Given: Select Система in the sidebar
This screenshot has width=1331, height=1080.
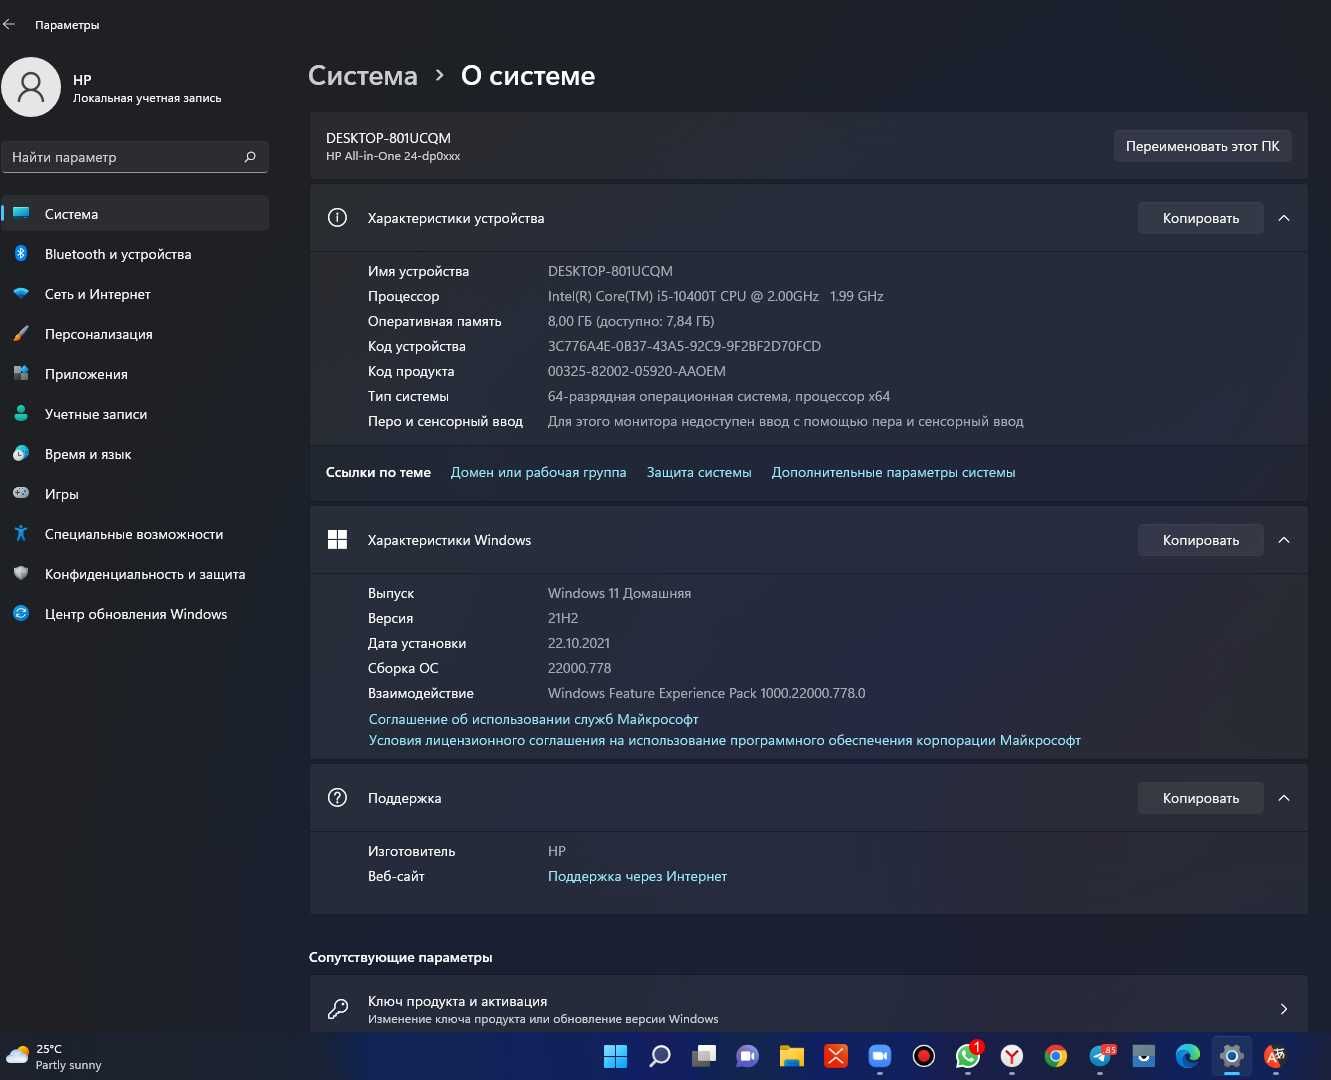Looking at the screenshot, I should [135, 214].
